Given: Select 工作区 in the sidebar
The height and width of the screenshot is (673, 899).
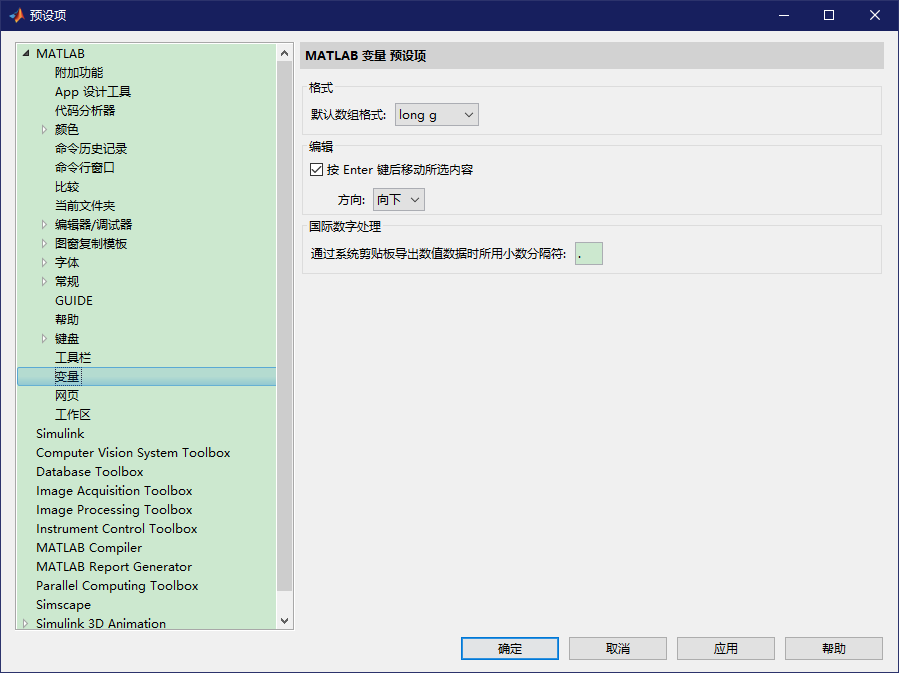Looking at the screenshot, I should (72, 414).
